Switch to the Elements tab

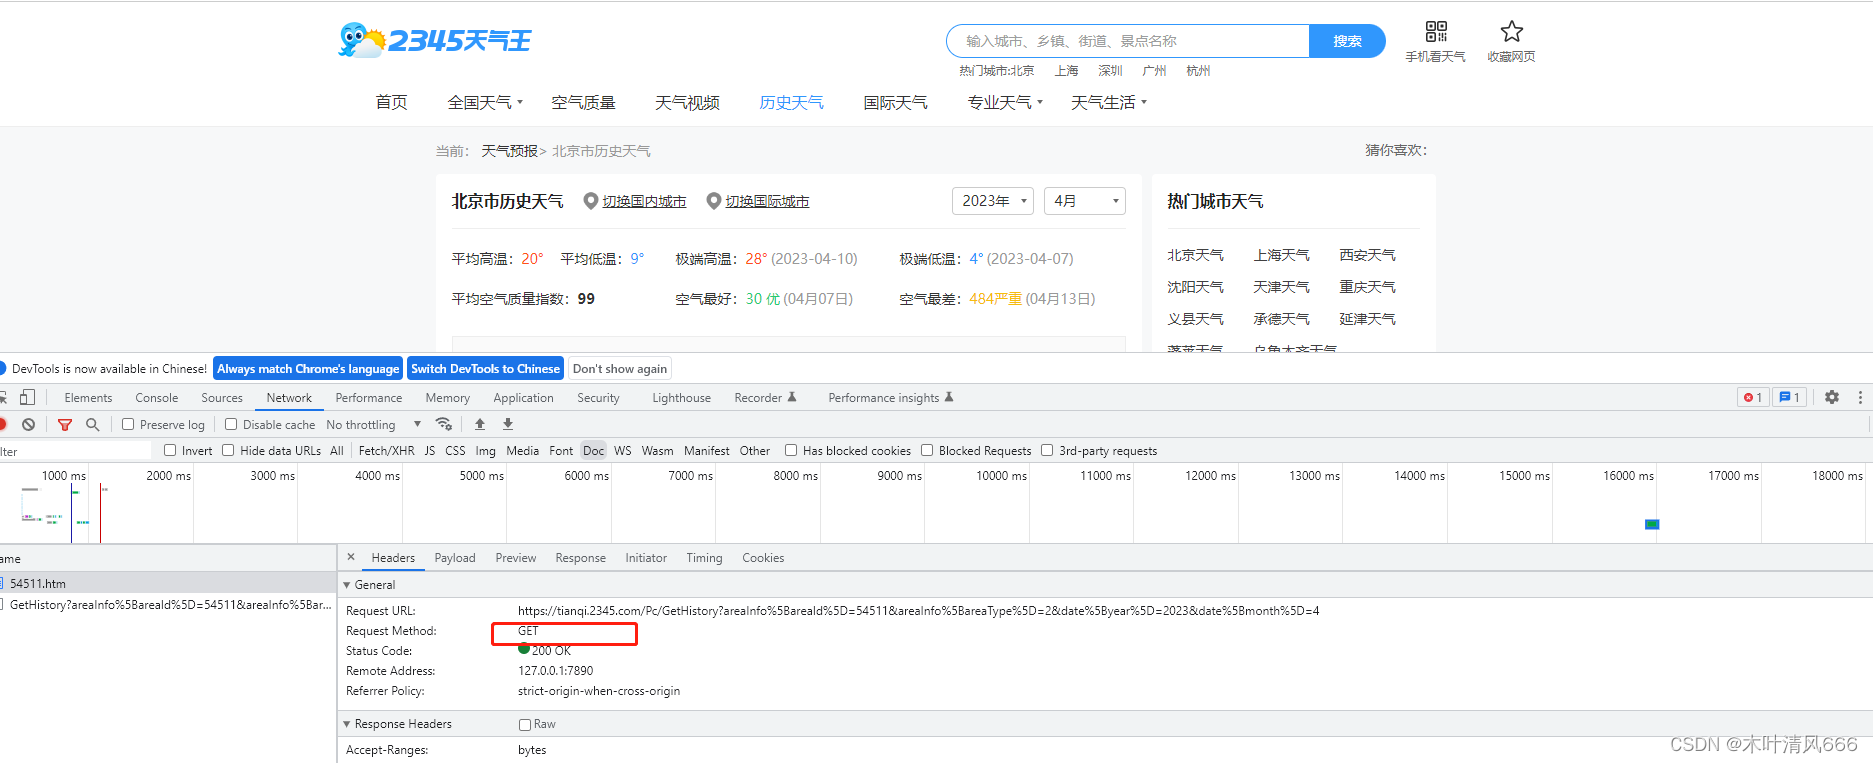[88, 397]
